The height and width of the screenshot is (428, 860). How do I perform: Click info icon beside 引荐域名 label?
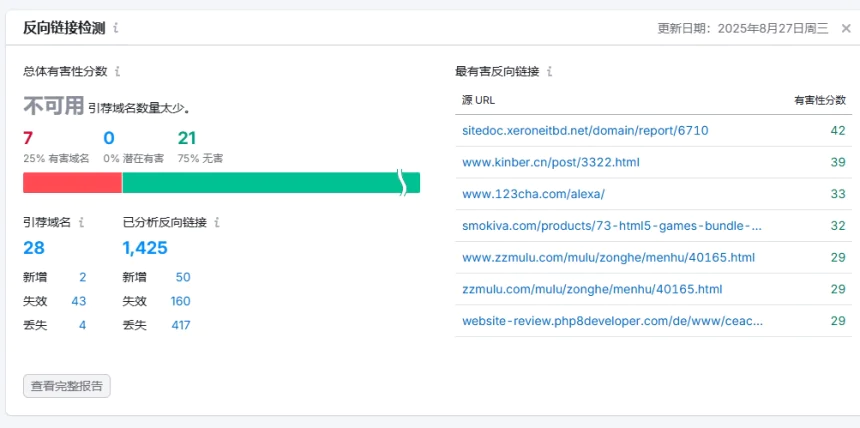click(82, 223)
